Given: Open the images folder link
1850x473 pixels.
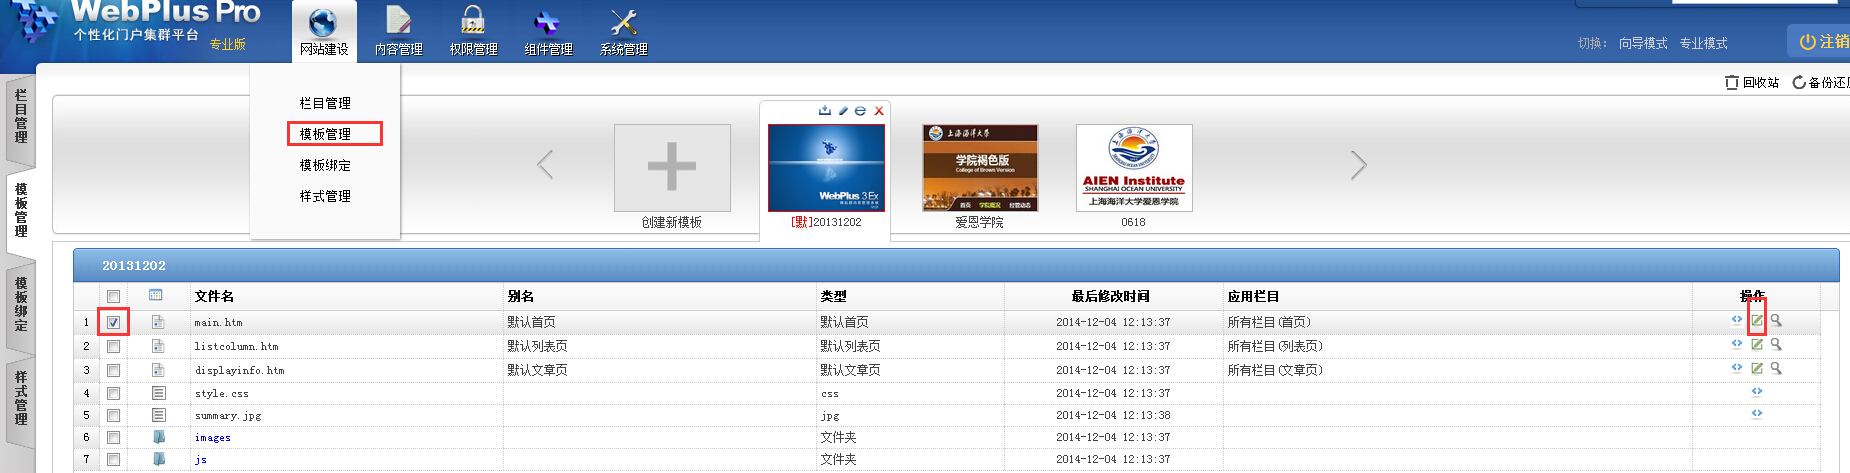Looking at the screenshot, I should pyautogui.click(x=212, y=437).
